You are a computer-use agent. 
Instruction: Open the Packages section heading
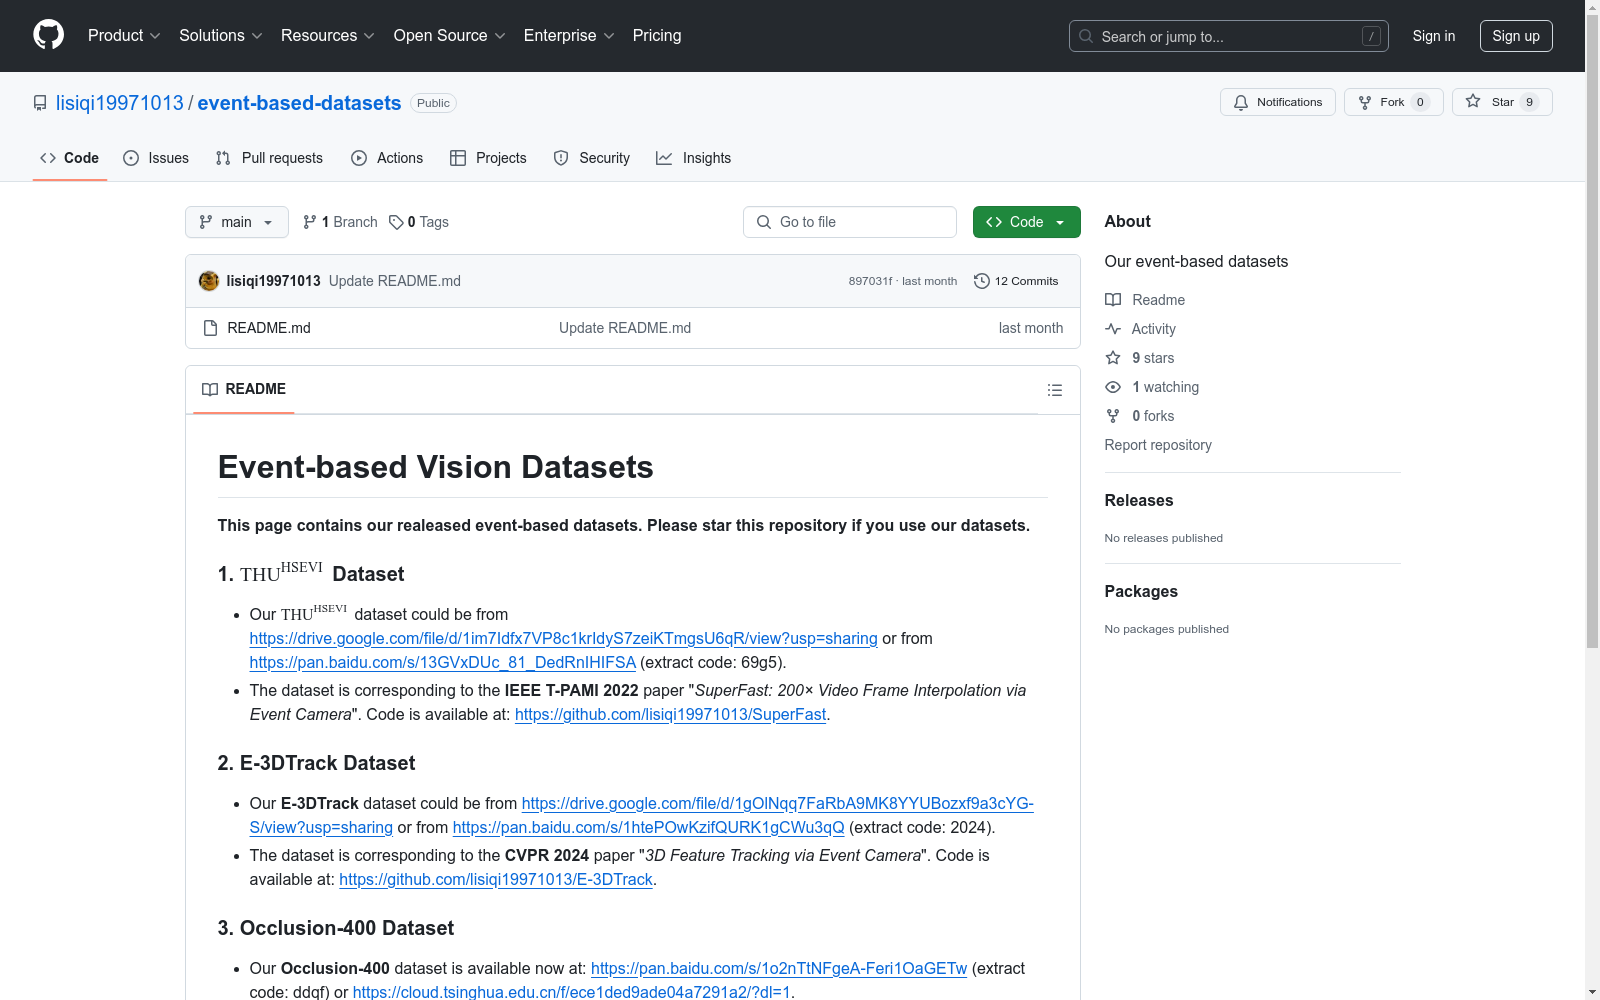pyautogui.click(x=1141, y=591)
